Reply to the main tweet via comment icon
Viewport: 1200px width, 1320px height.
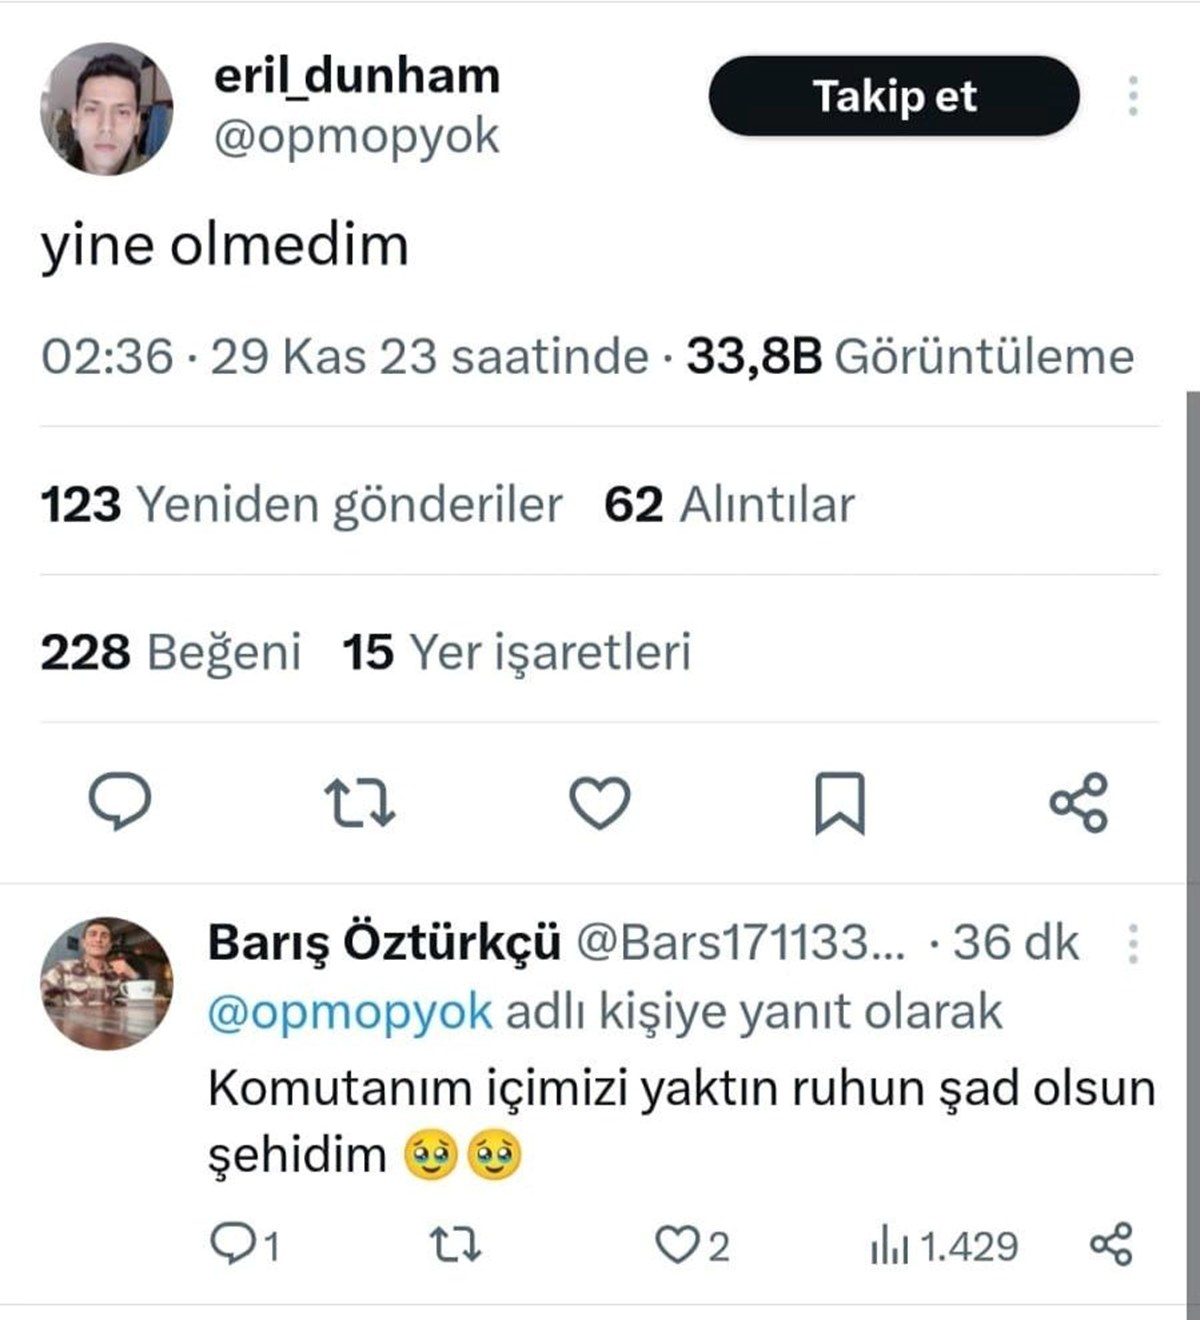click(x=120, y=802)
